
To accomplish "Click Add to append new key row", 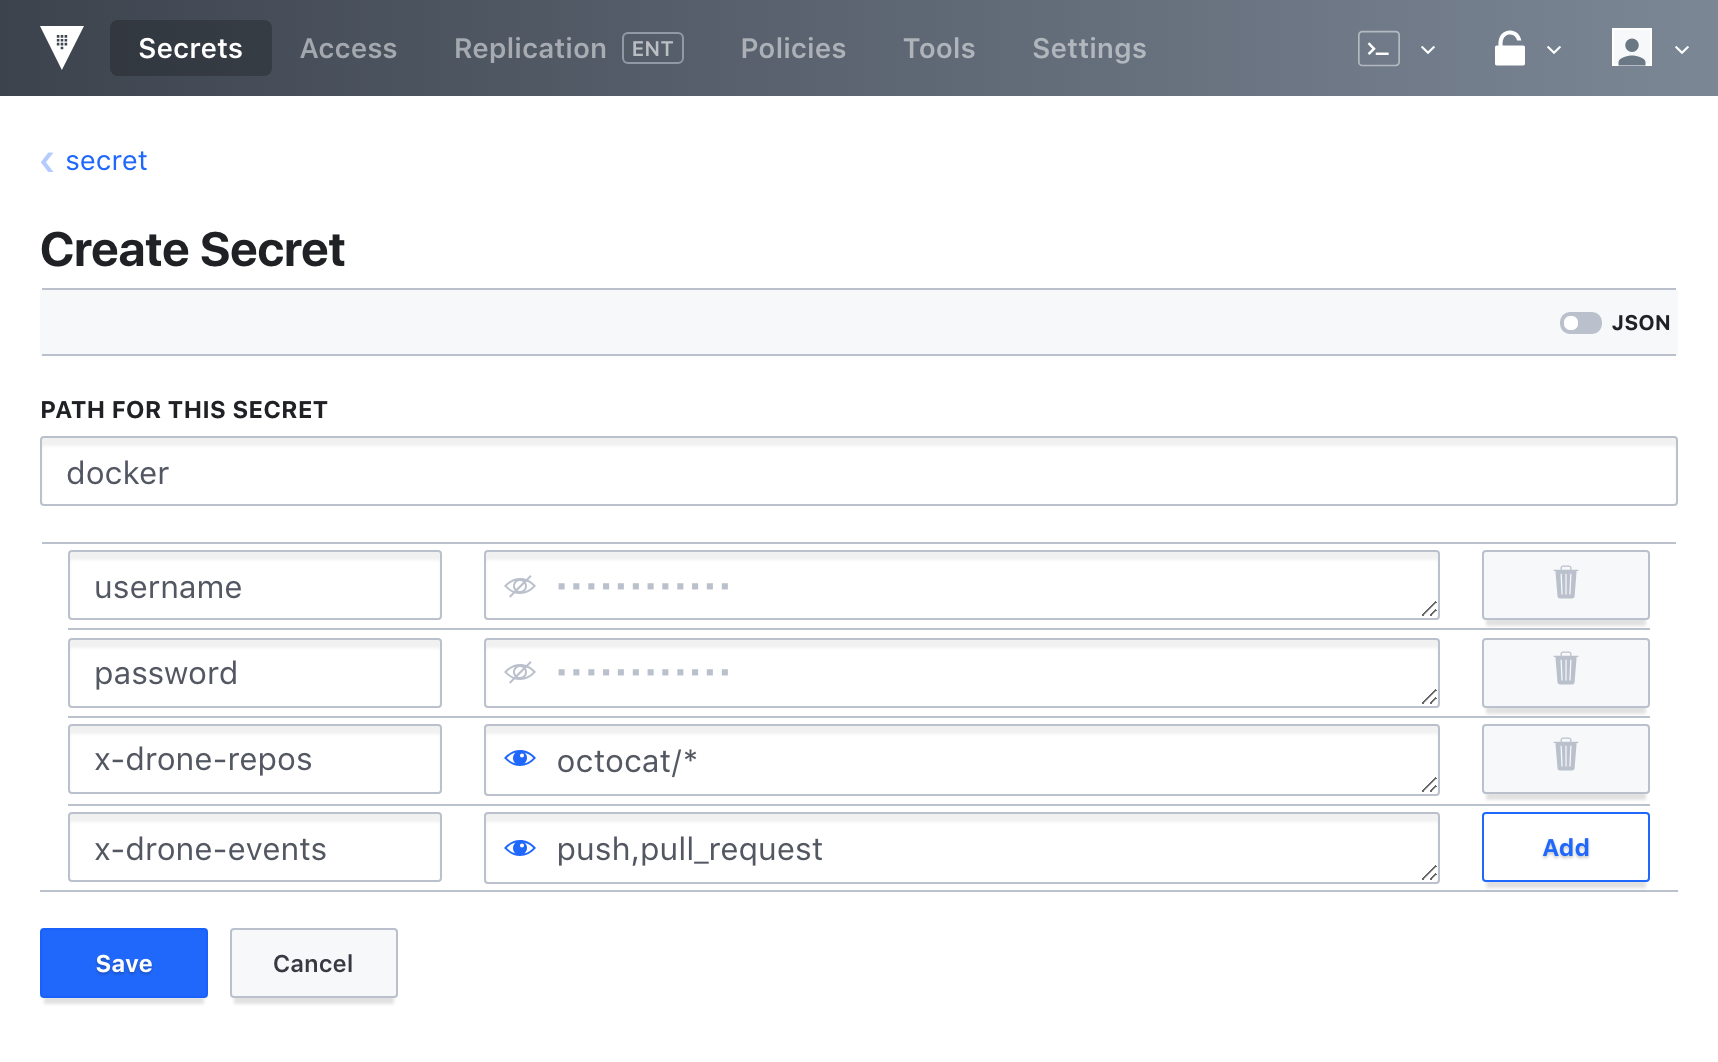I will click(x=1565, y=847).
